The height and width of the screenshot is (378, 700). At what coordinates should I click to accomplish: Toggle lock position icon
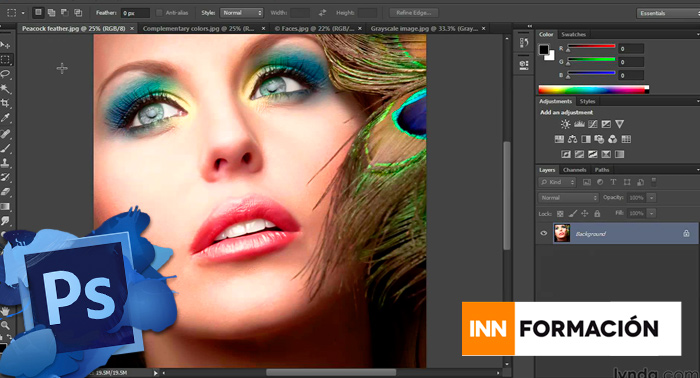coord(584,214)
